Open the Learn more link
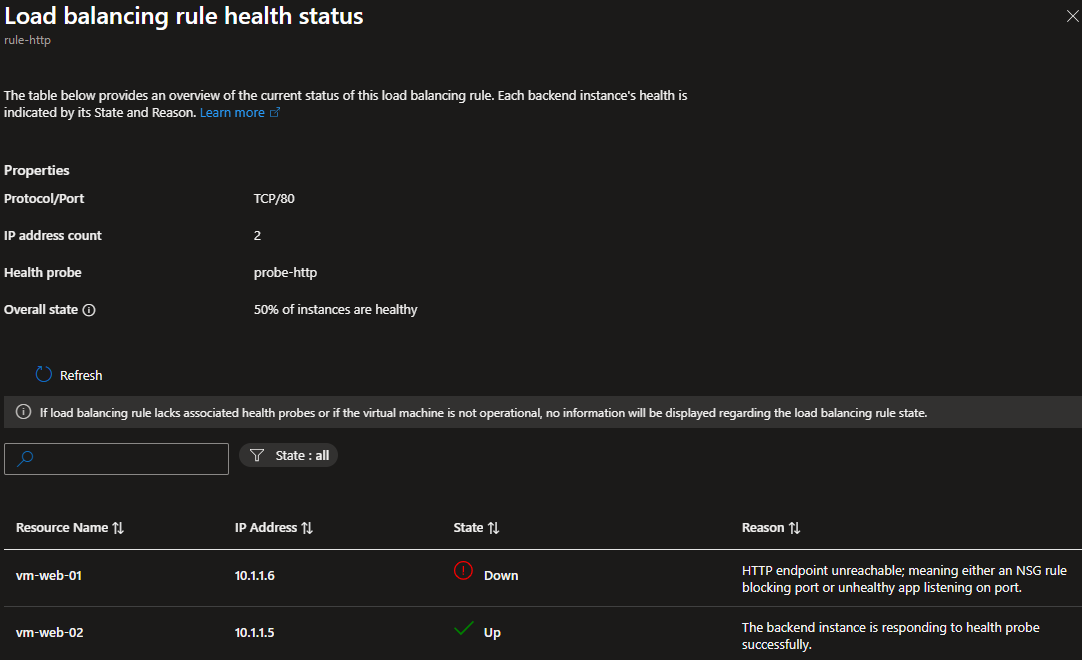Viewport: 1082px width, 660px height. click(232, 113)
